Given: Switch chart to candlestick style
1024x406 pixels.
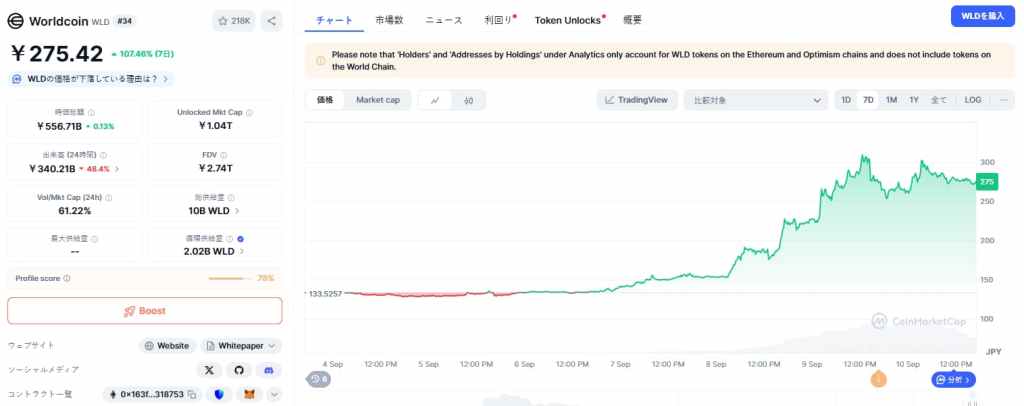Looking at the screenshot, I should 468,100.
